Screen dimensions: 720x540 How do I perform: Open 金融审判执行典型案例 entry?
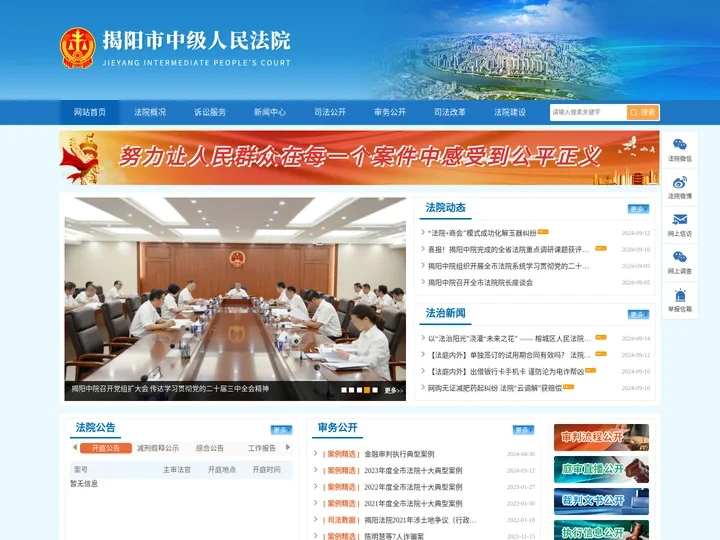399,454
